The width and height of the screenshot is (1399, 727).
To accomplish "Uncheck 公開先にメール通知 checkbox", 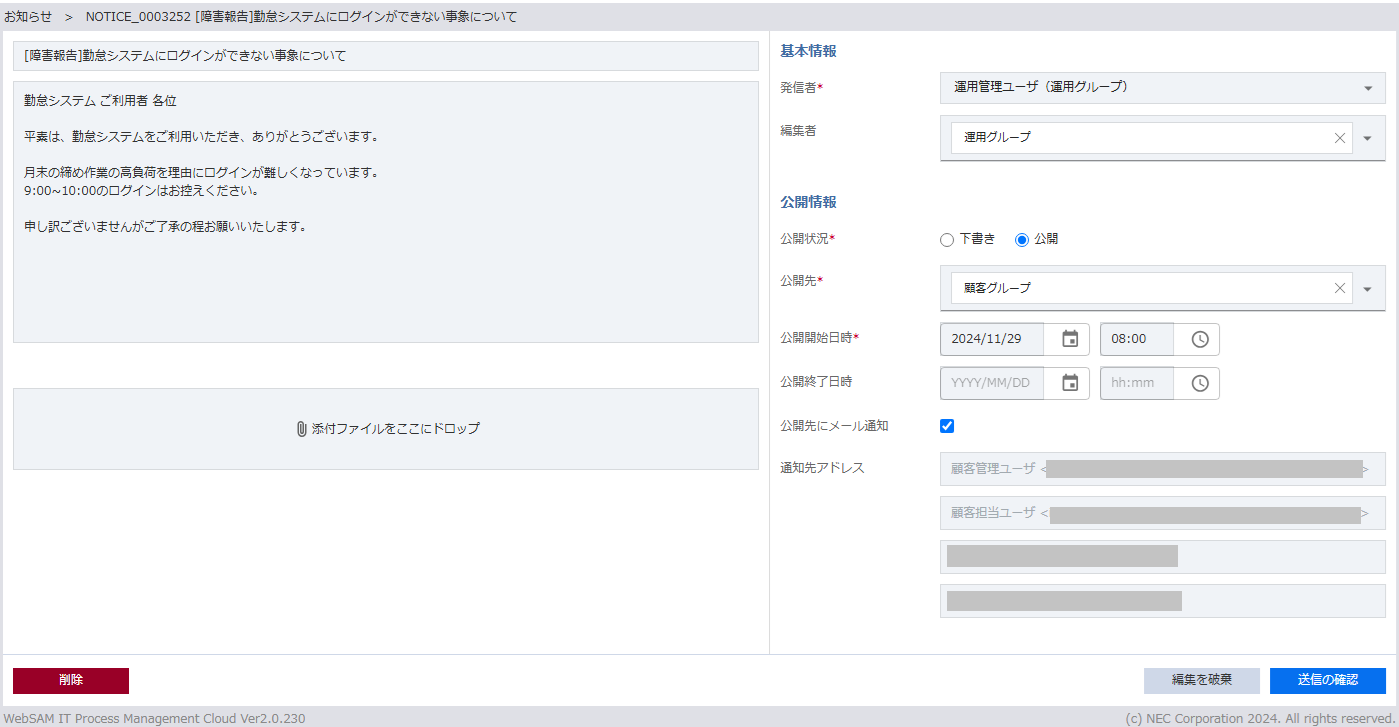I will tap(947, 426).
